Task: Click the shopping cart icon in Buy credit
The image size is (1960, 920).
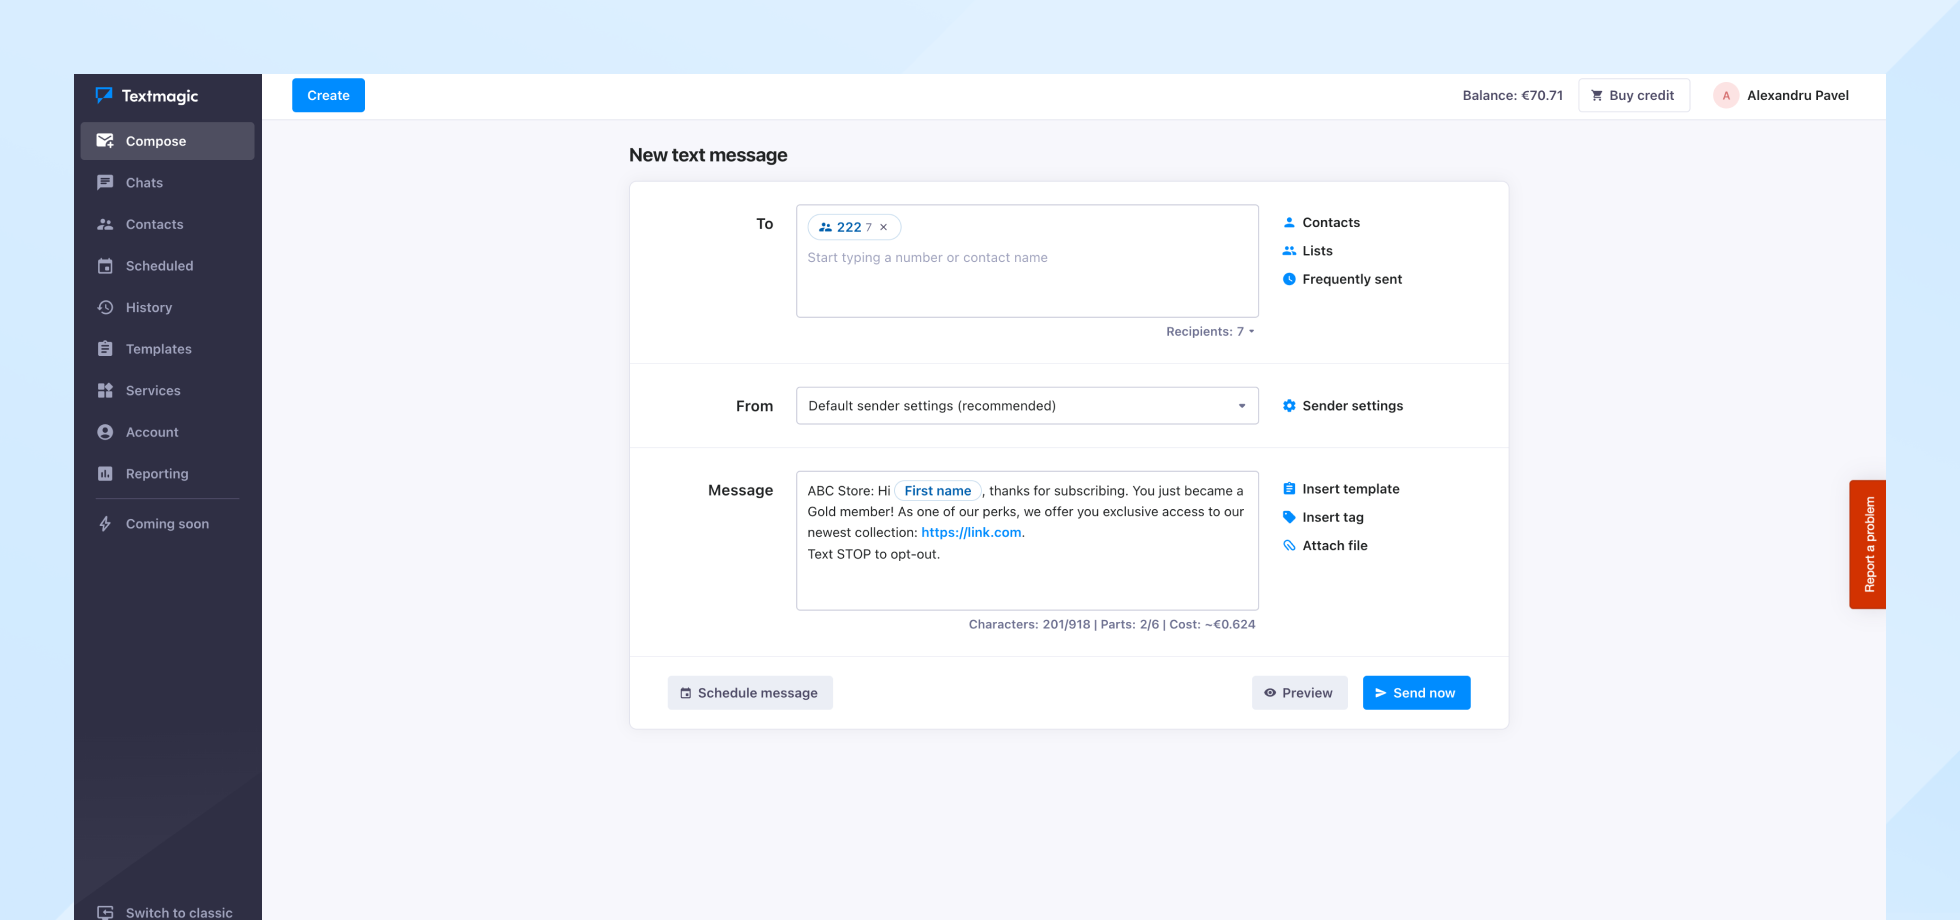Action: click(1597, 96)
